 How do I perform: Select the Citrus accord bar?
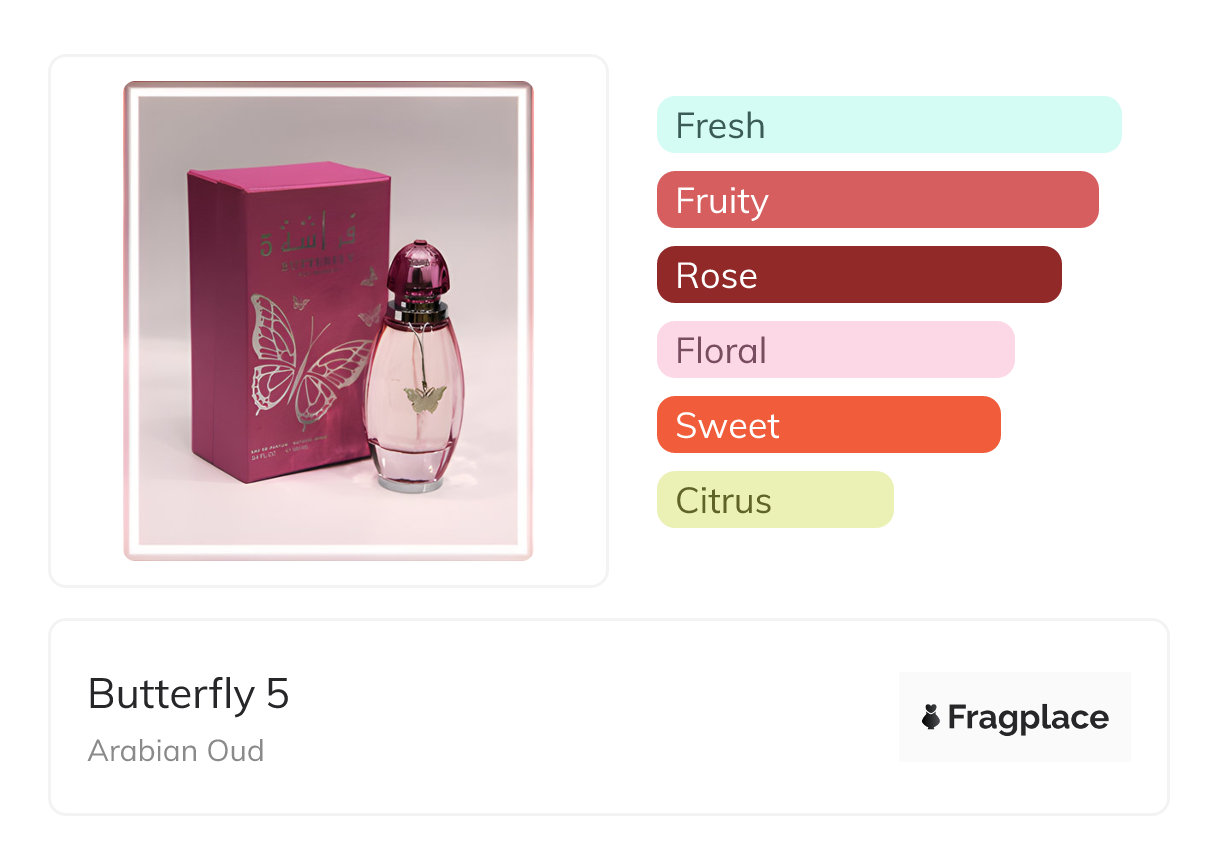tap(774, 500)
